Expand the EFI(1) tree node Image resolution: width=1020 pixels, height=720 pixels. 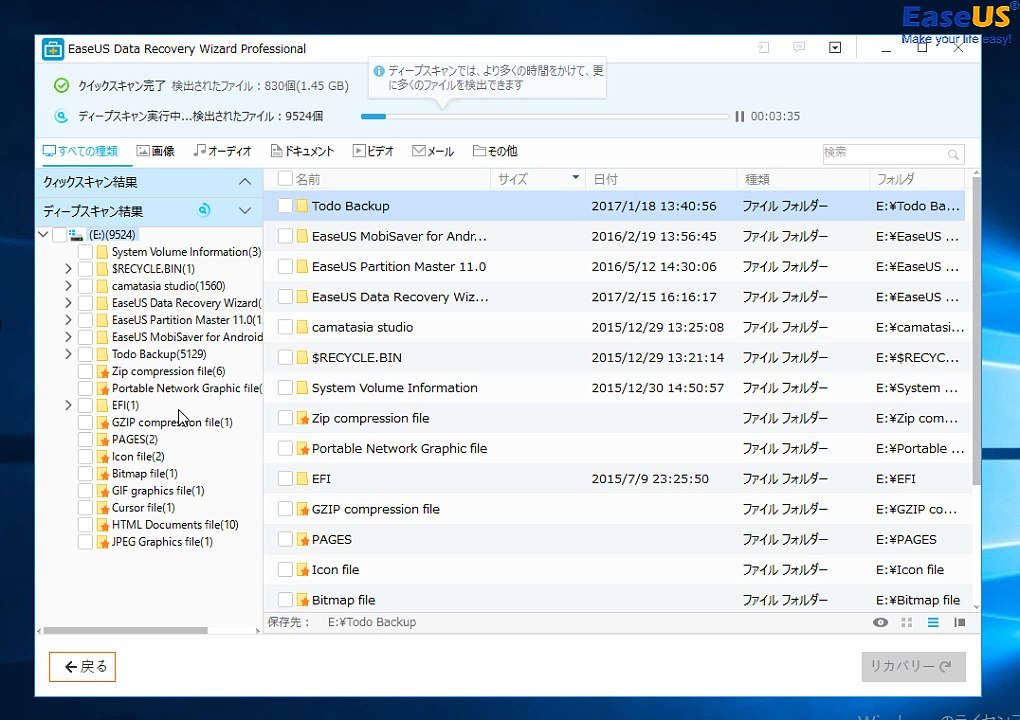click(x=68, y=405)
